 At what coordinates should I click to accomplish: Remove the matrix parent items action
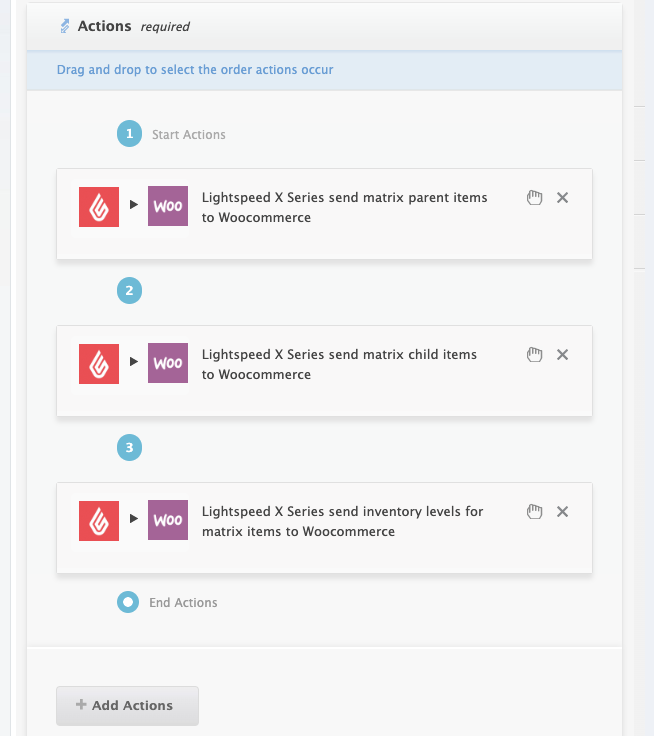click(562, 198)
